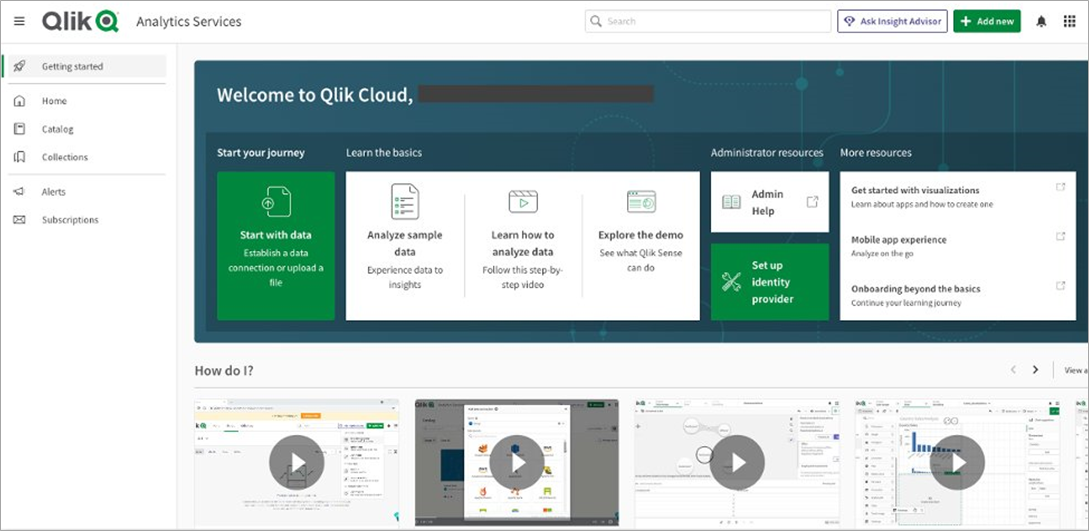Click the How do I? heading
The image size is (1089, 531).
coord(224,370)
